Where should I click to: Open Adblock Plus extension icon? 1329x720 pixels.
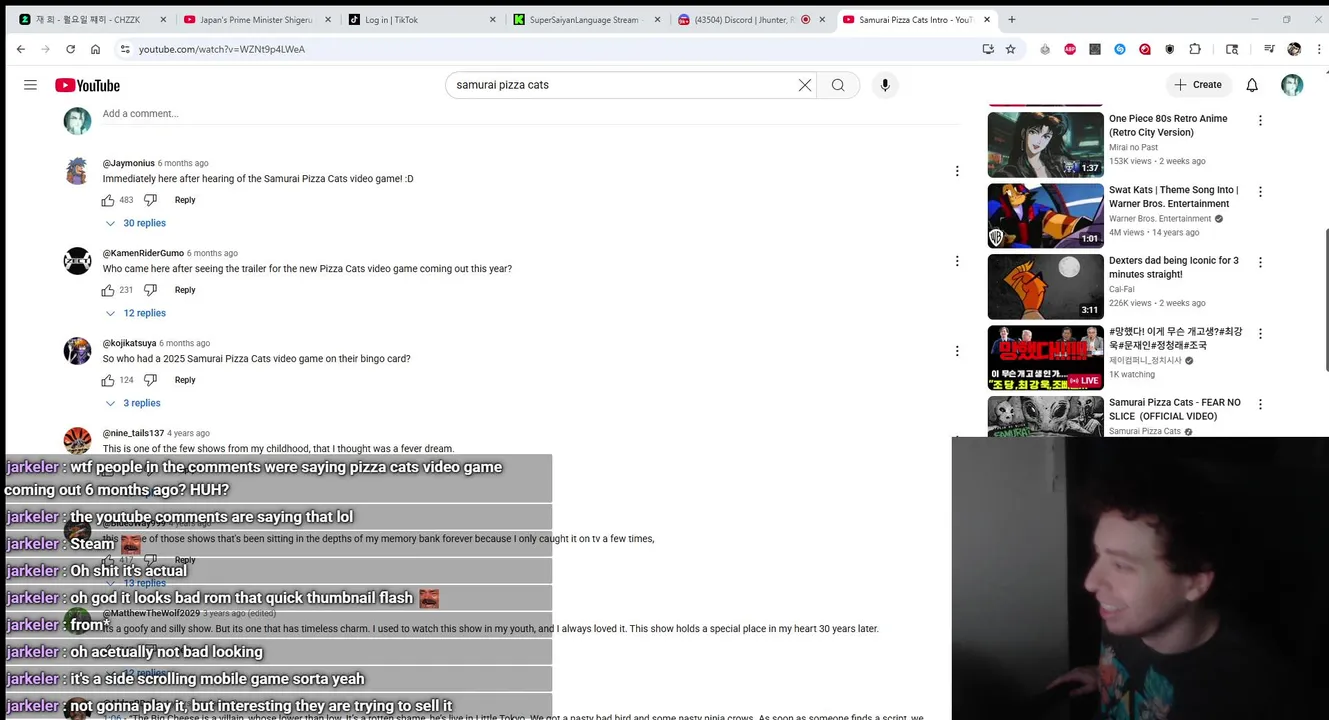(1070, 49)
